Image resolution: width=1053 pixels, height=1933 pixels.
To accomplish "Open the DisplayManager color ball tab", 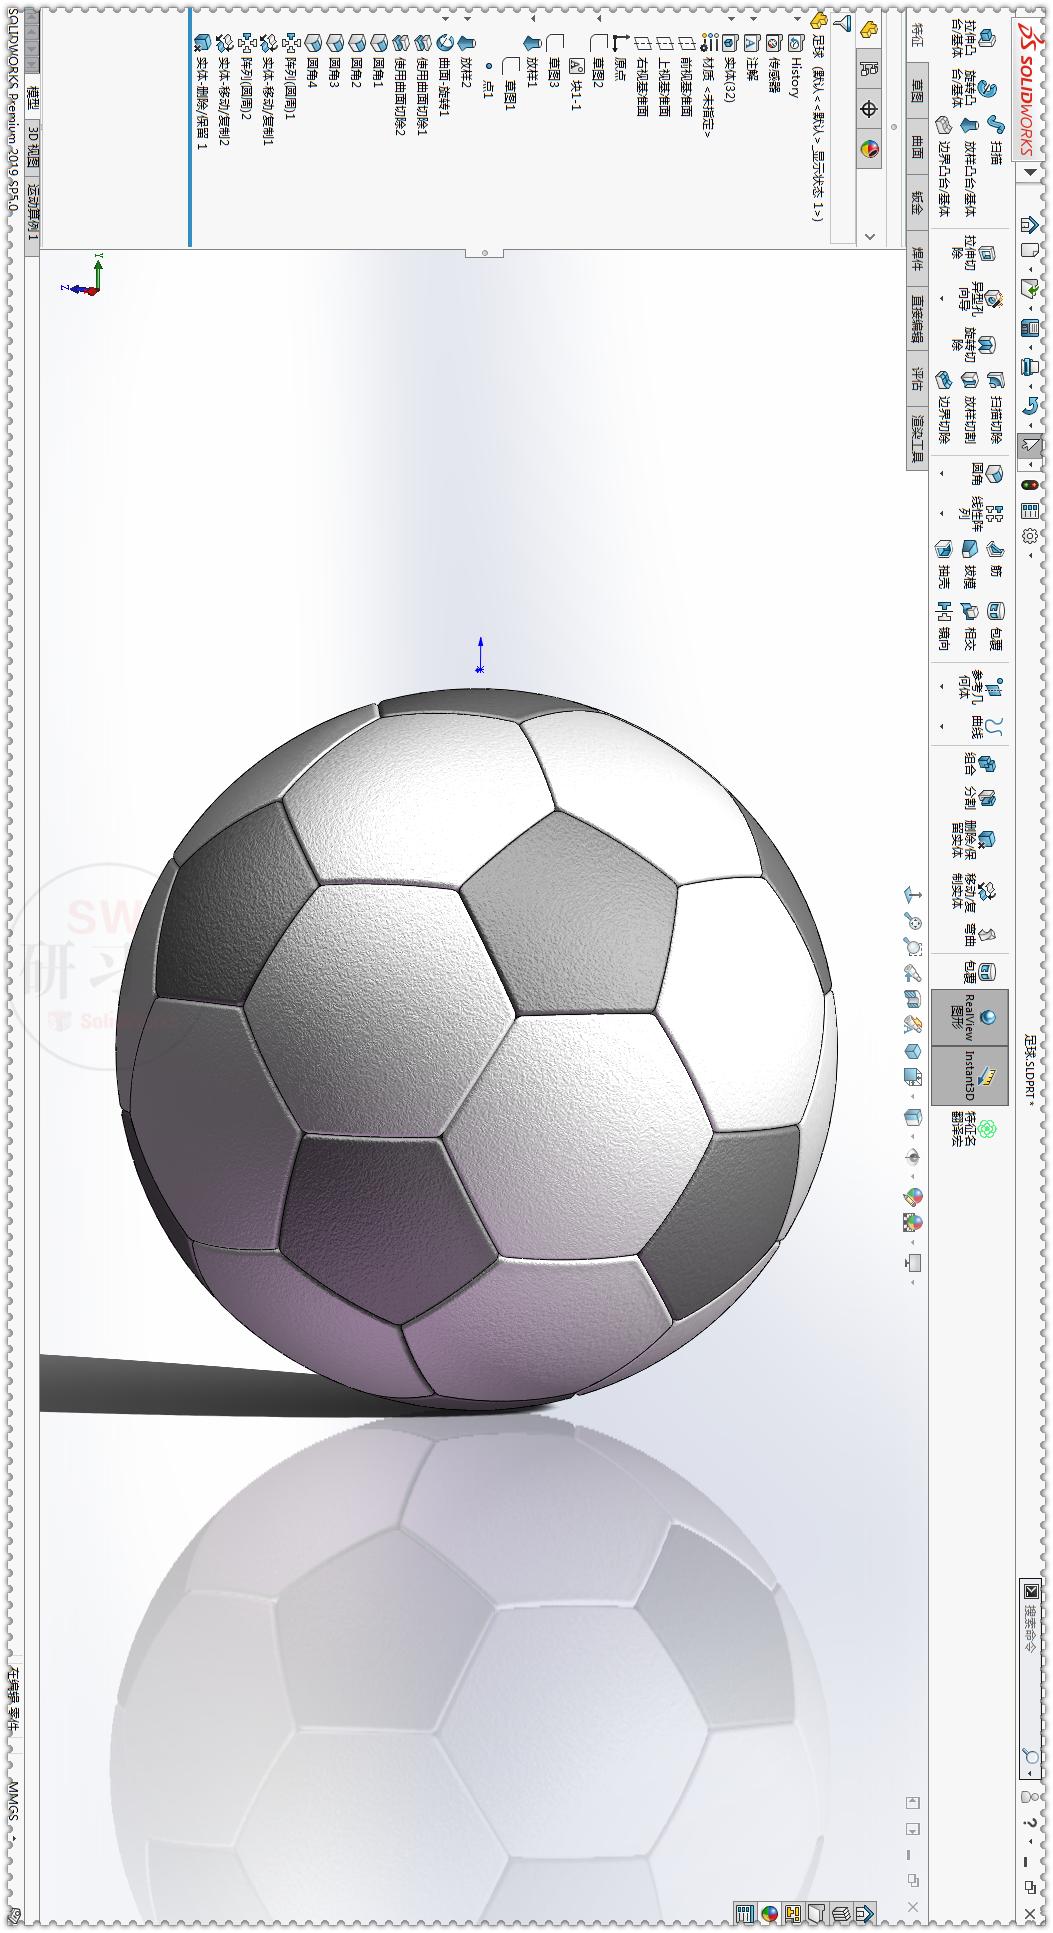I will tap(869, 149).
